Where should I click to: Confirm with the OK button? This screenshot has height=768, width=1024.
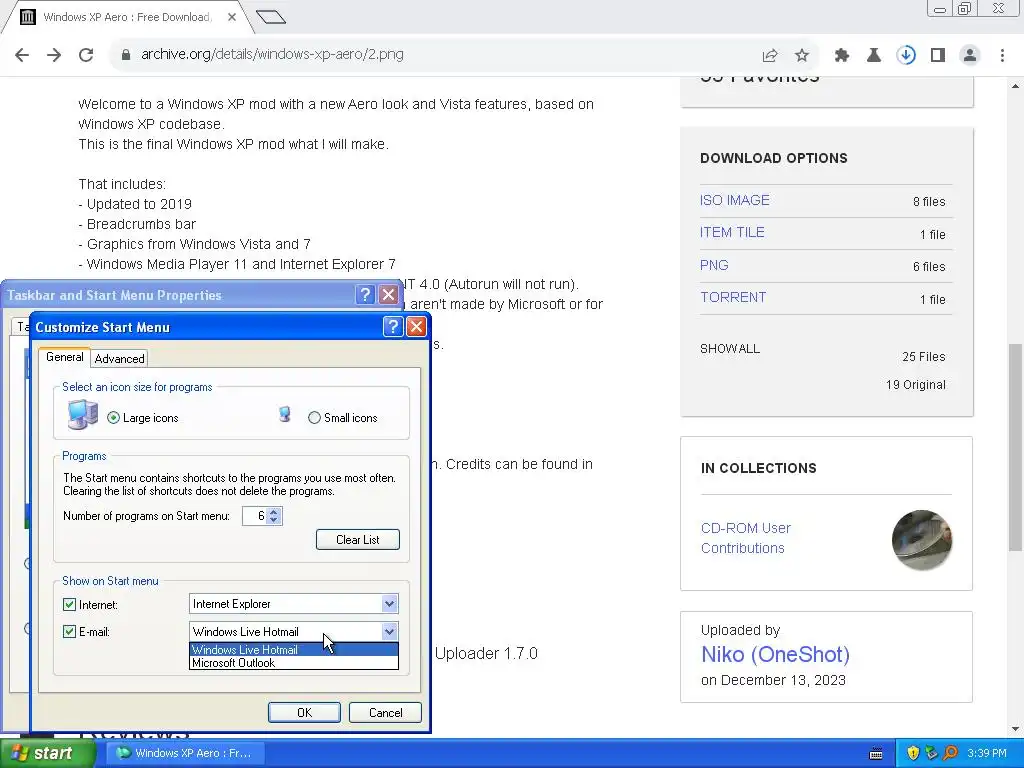tap(304, 712)
